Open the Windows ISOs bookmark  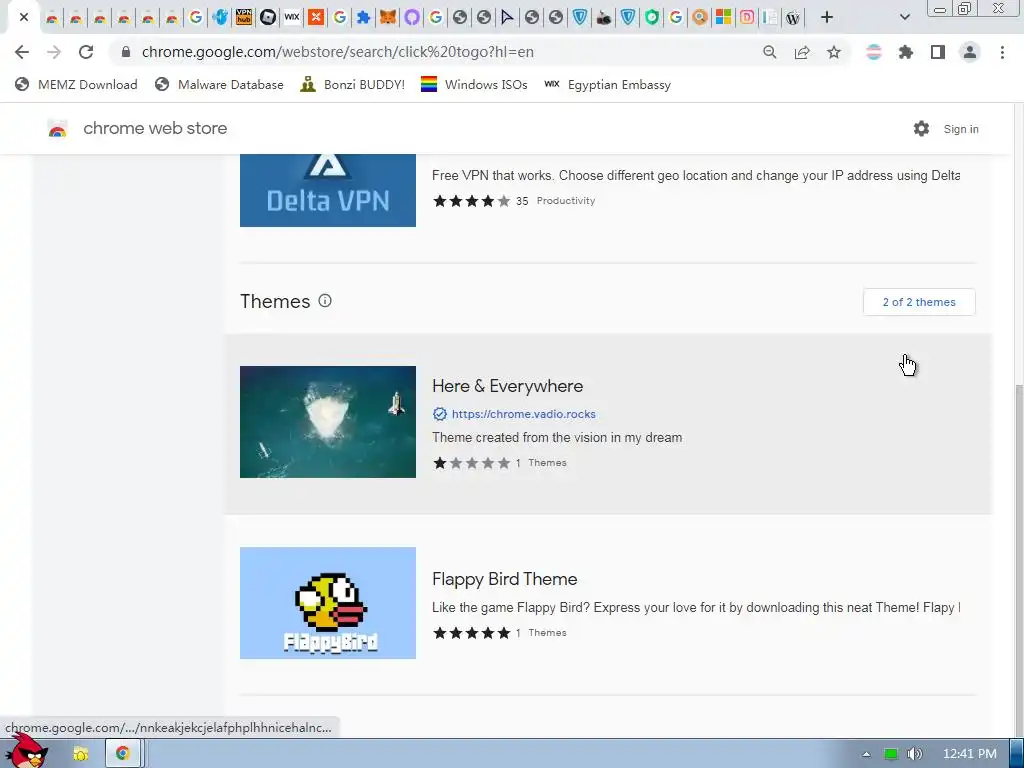tap(474, 85)
